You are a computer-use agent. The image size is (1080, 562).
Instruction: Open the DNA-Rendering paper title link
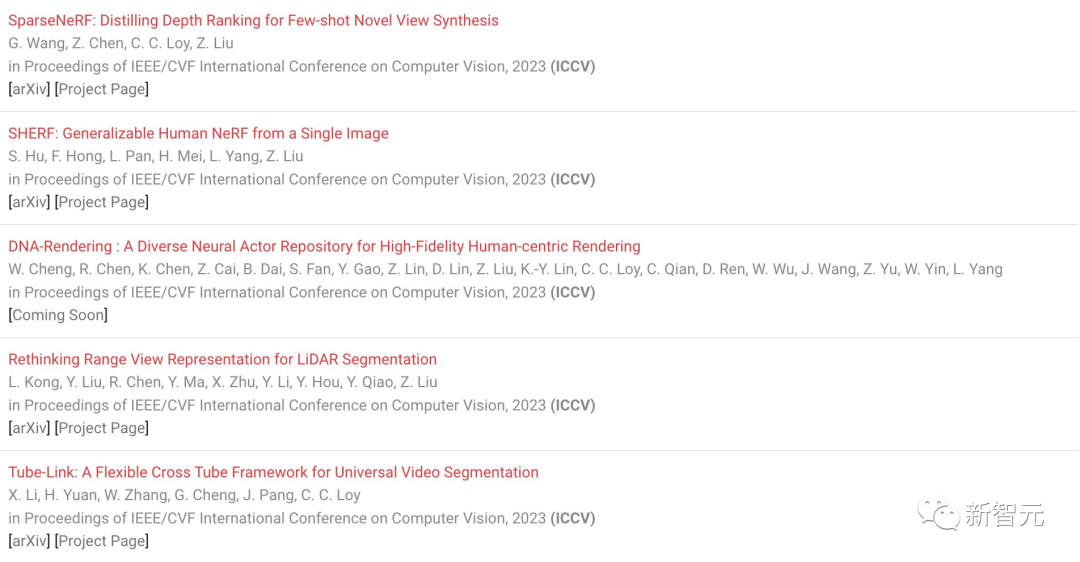pos(324,247)
